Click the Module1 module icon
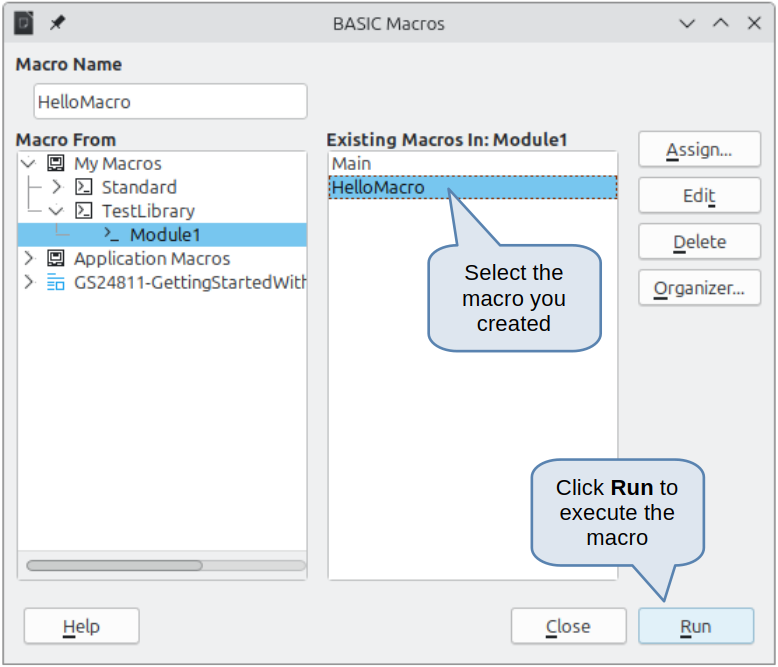This screenshot has height=667, width=778. (111, 234)
